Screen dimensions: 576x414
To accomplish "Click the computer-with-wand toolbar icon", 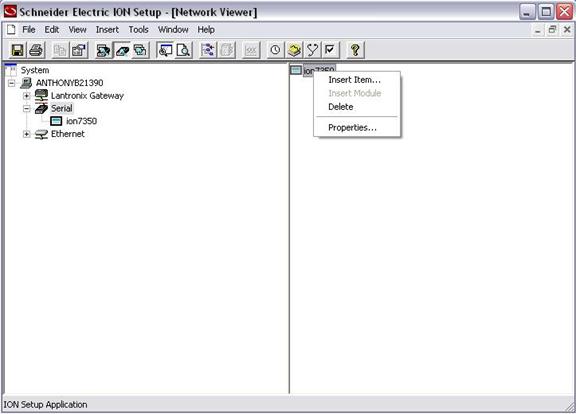I will (103, 50).
